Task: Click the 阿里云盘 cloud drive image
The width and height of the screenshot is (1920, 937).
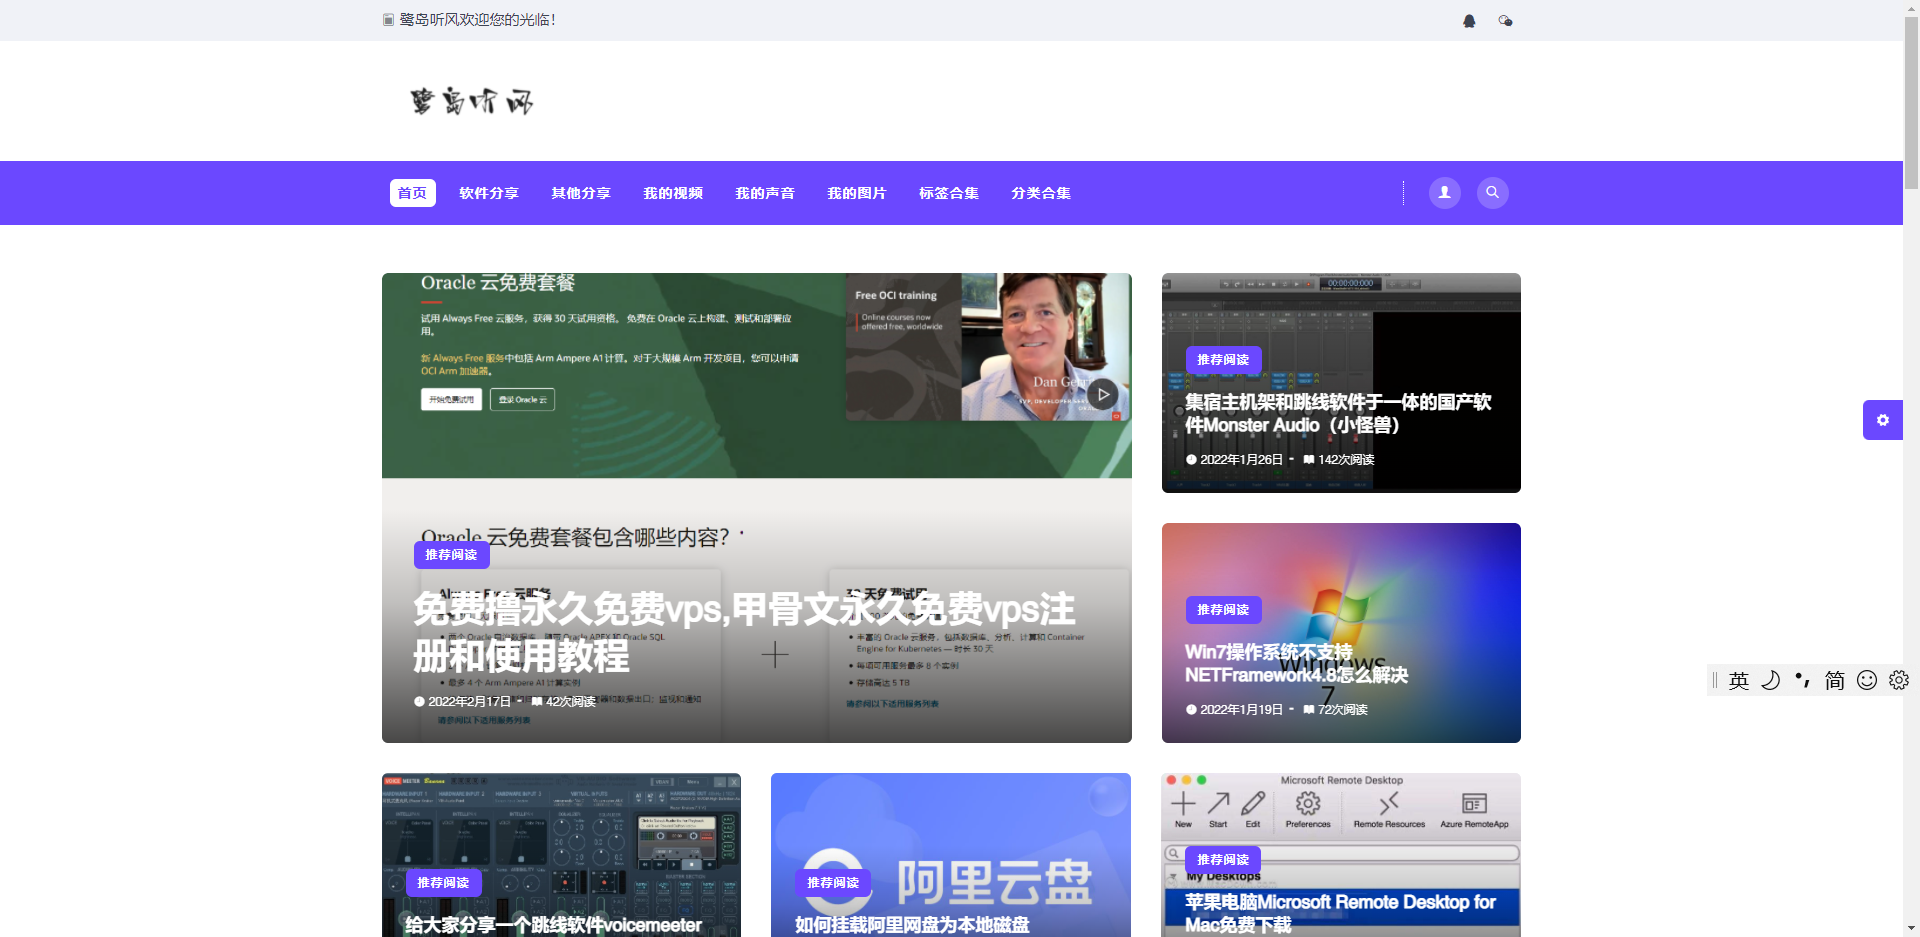Action: (x=951, y=855)
